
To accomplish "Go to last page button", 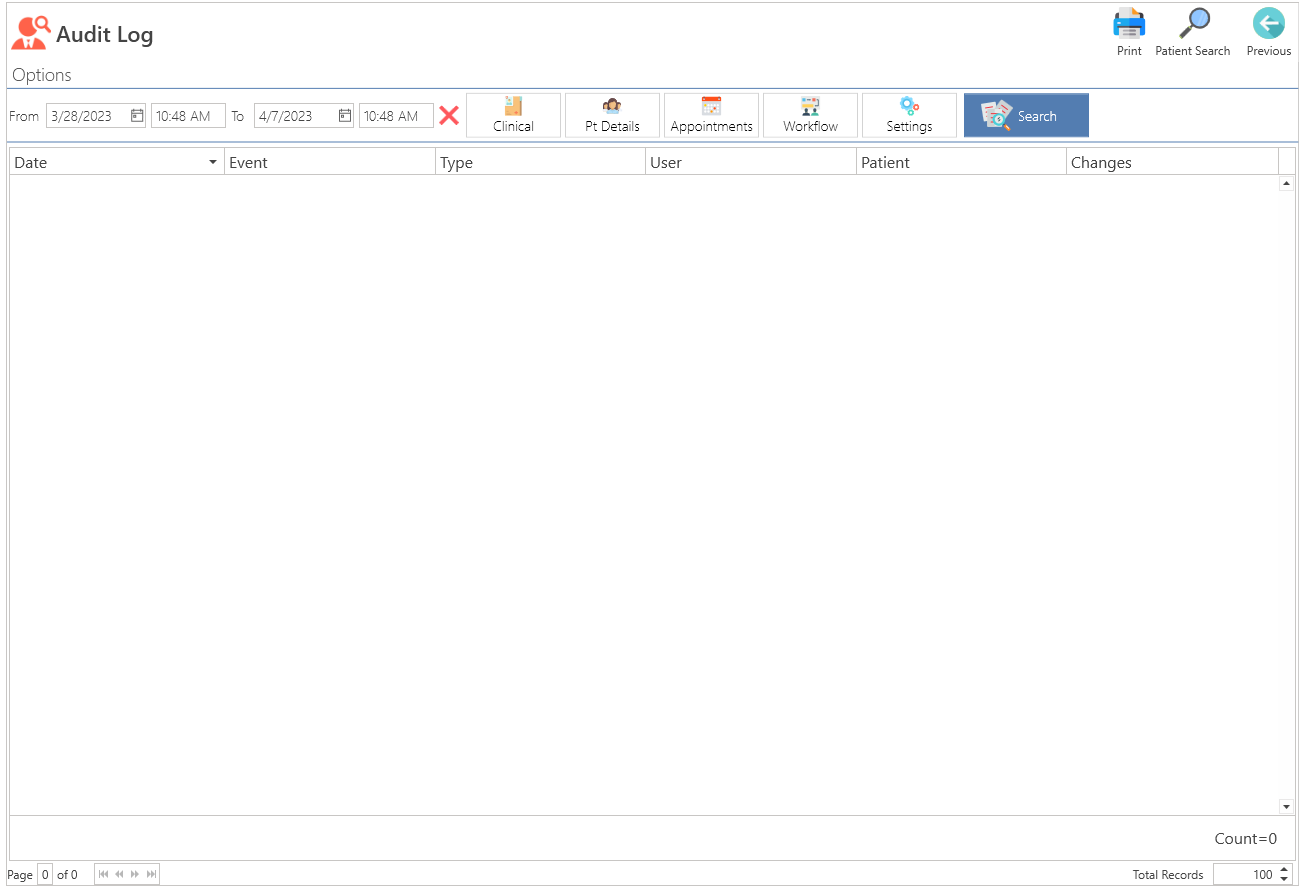I will (151, 875).
